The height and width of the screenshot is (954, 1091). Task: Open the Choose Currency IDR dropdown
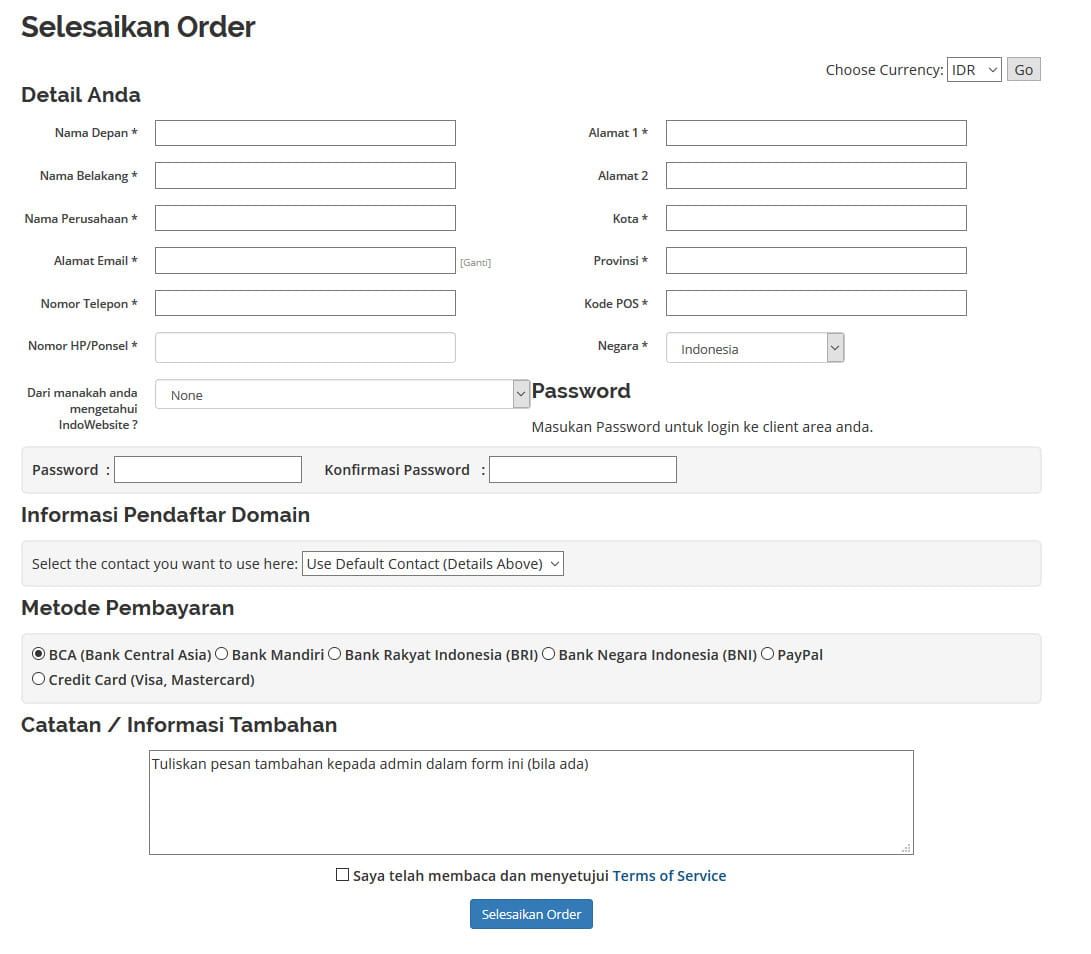click(973, 70)
